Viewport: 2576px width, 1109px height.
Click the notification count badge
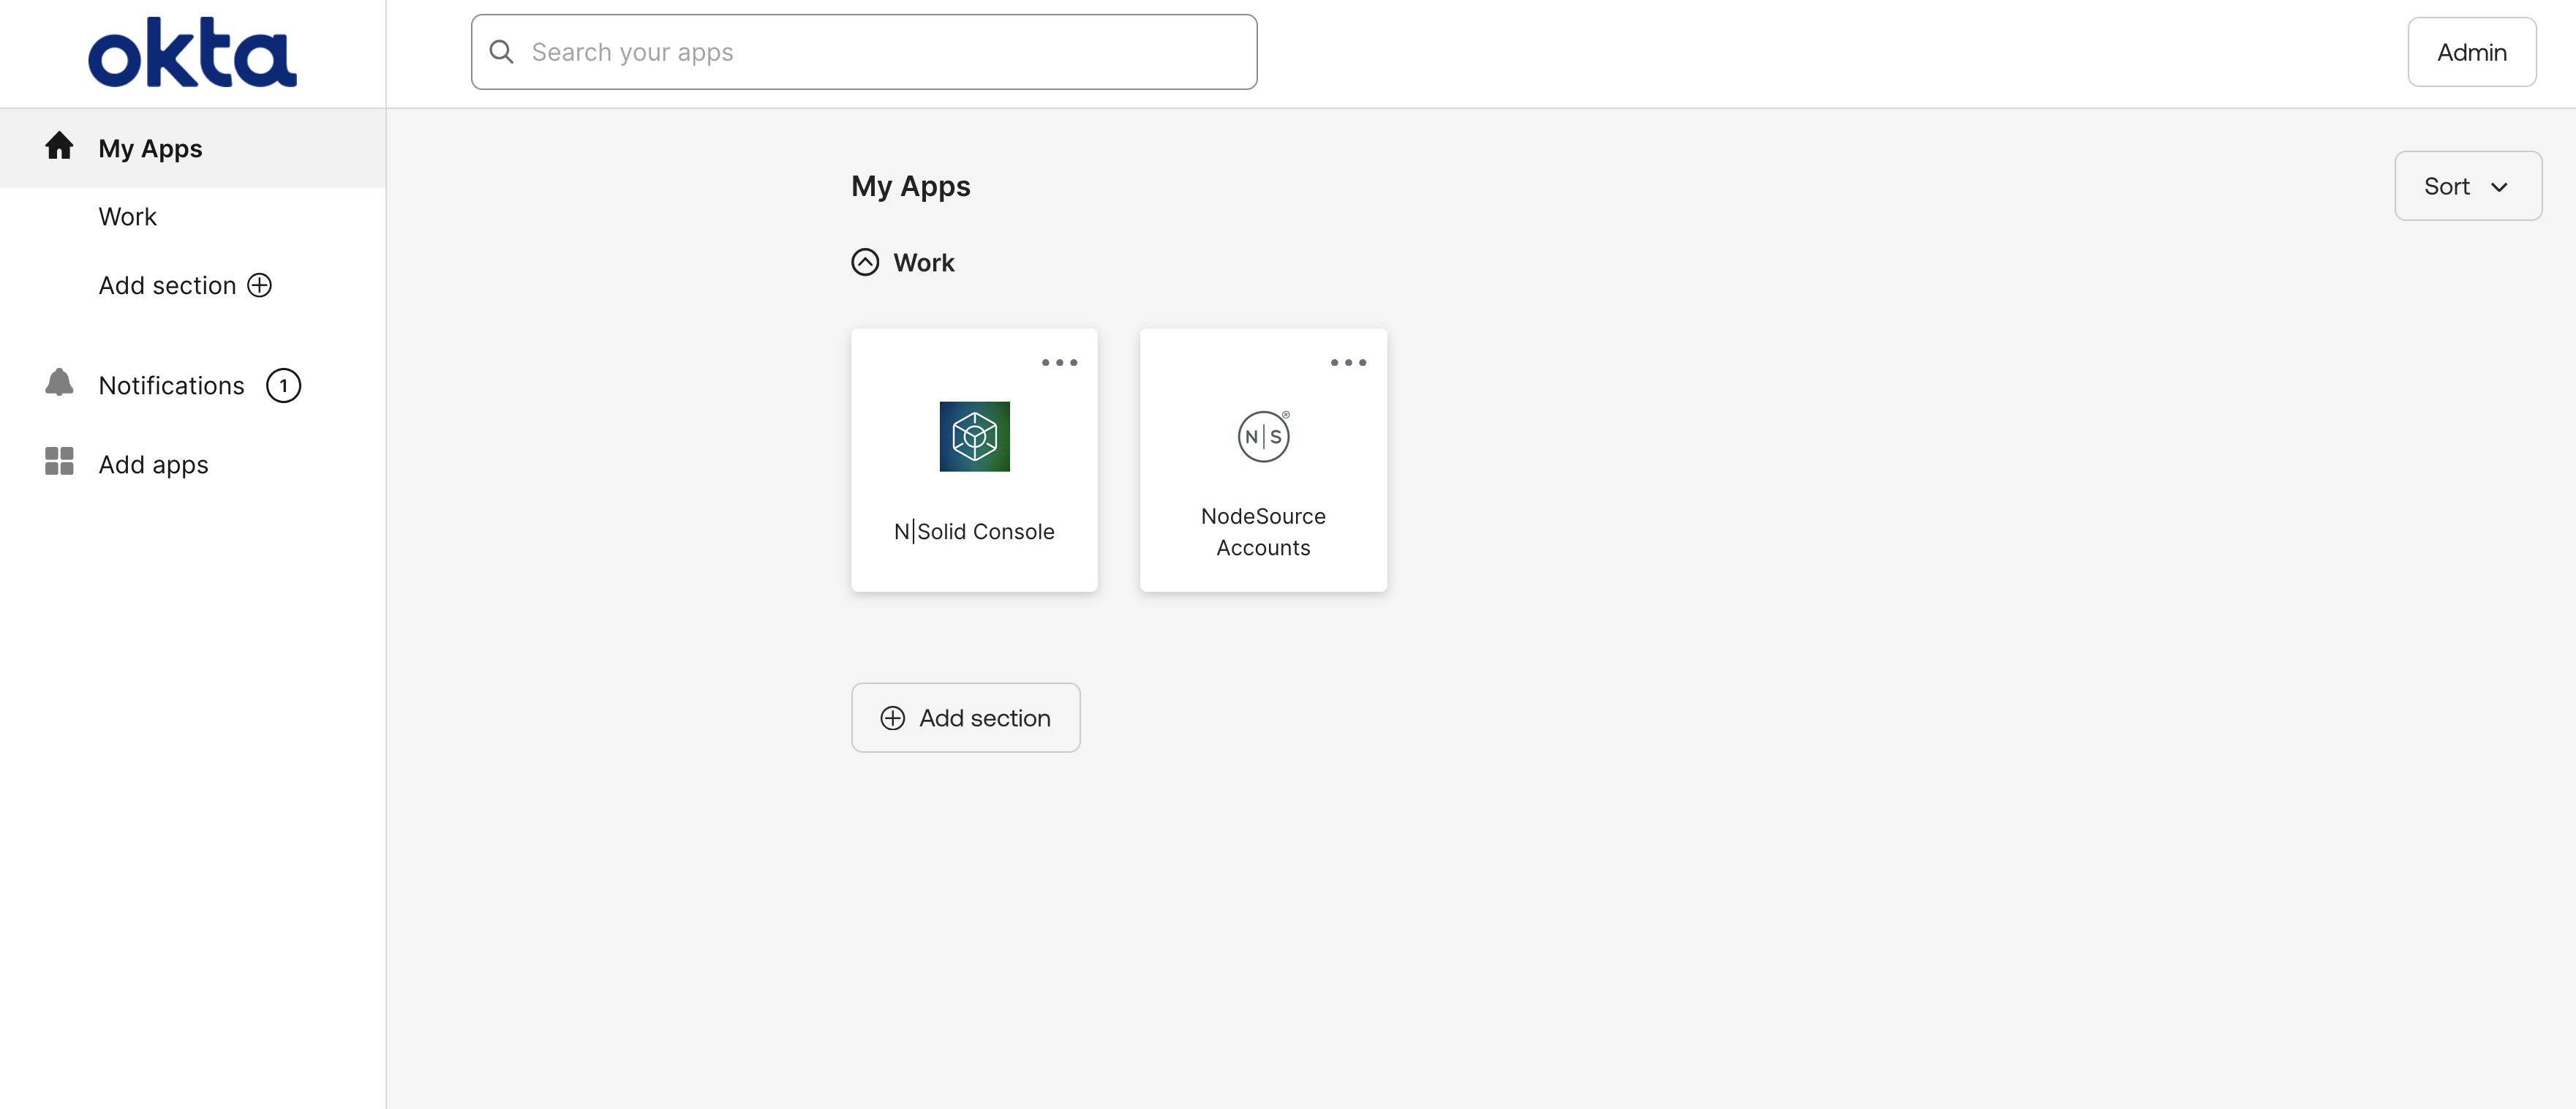[283, 385]
